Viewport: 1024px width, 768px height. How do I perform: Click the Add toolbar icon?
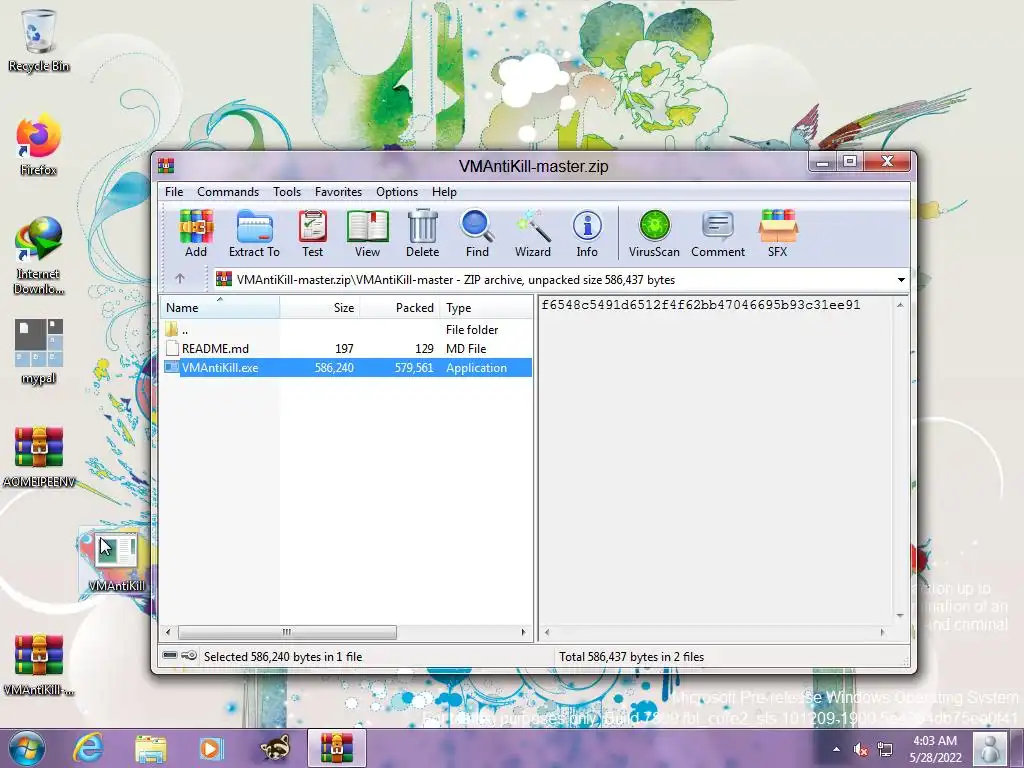tap(196, 233)
